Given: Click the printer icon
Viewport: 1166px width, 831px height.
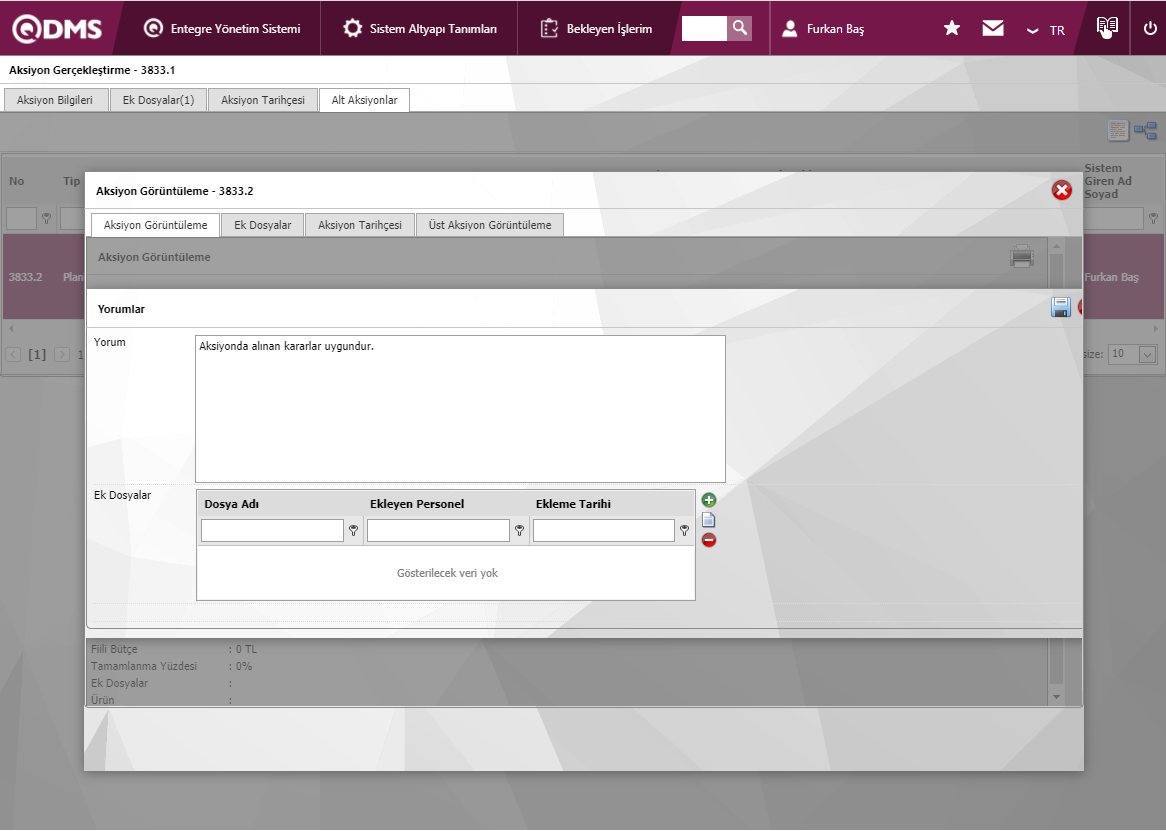Looking at the screenshot, I should pos(1022,256).
